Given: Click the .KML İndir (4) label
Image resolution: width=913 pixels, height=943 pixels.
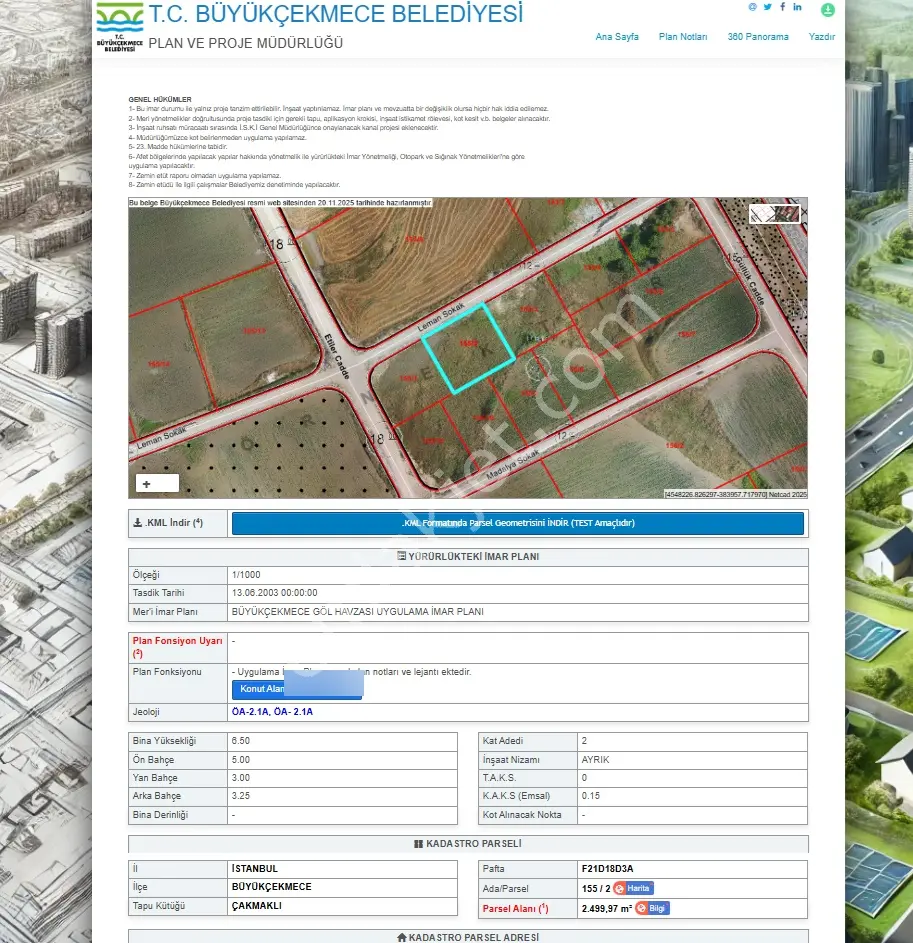Looking at the screenshot, I should coord(174,523).
